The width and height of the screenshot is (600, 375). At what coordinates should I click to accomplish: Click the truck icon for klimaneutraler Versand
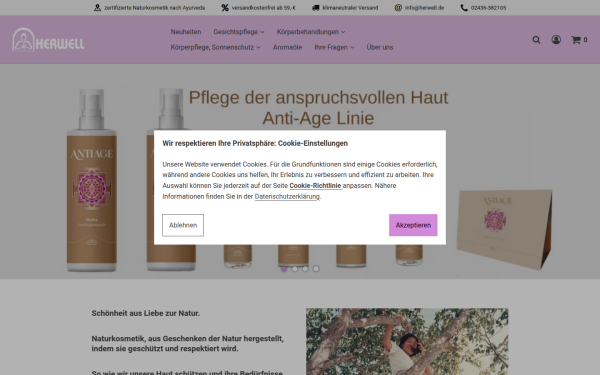[316, 8]
